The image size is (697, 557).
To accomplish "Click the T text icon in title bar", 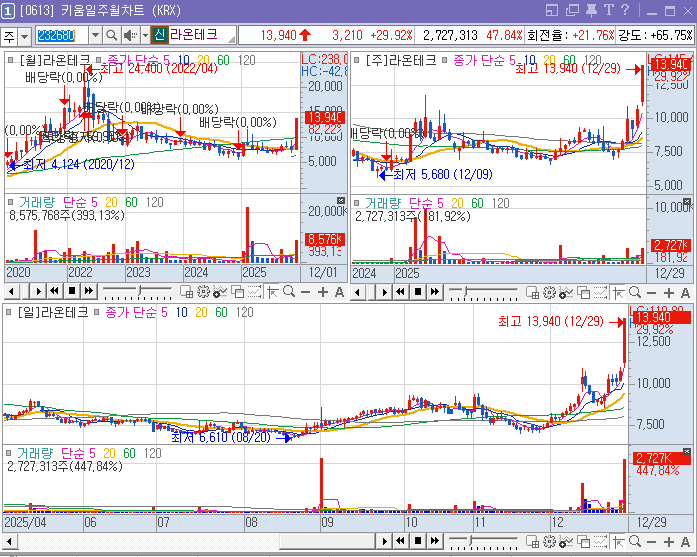I will click(609, 10).
